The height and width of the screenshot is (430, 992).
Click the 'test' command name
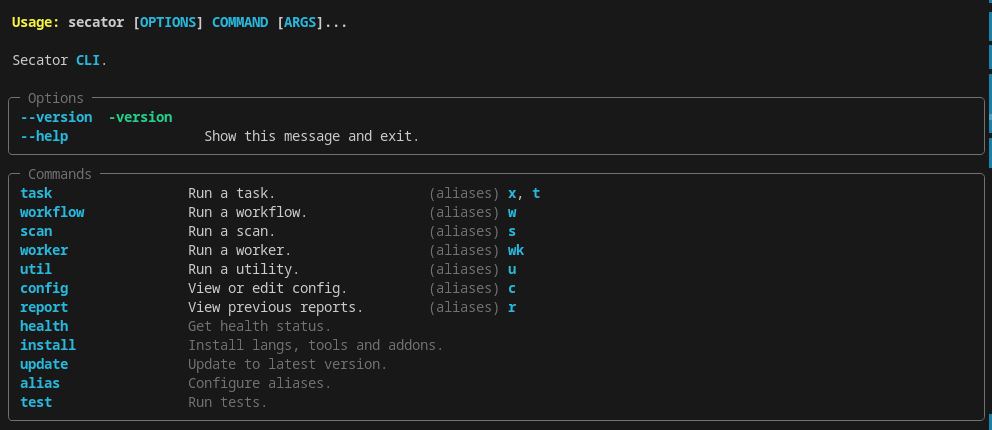click(x=36, y=402)
